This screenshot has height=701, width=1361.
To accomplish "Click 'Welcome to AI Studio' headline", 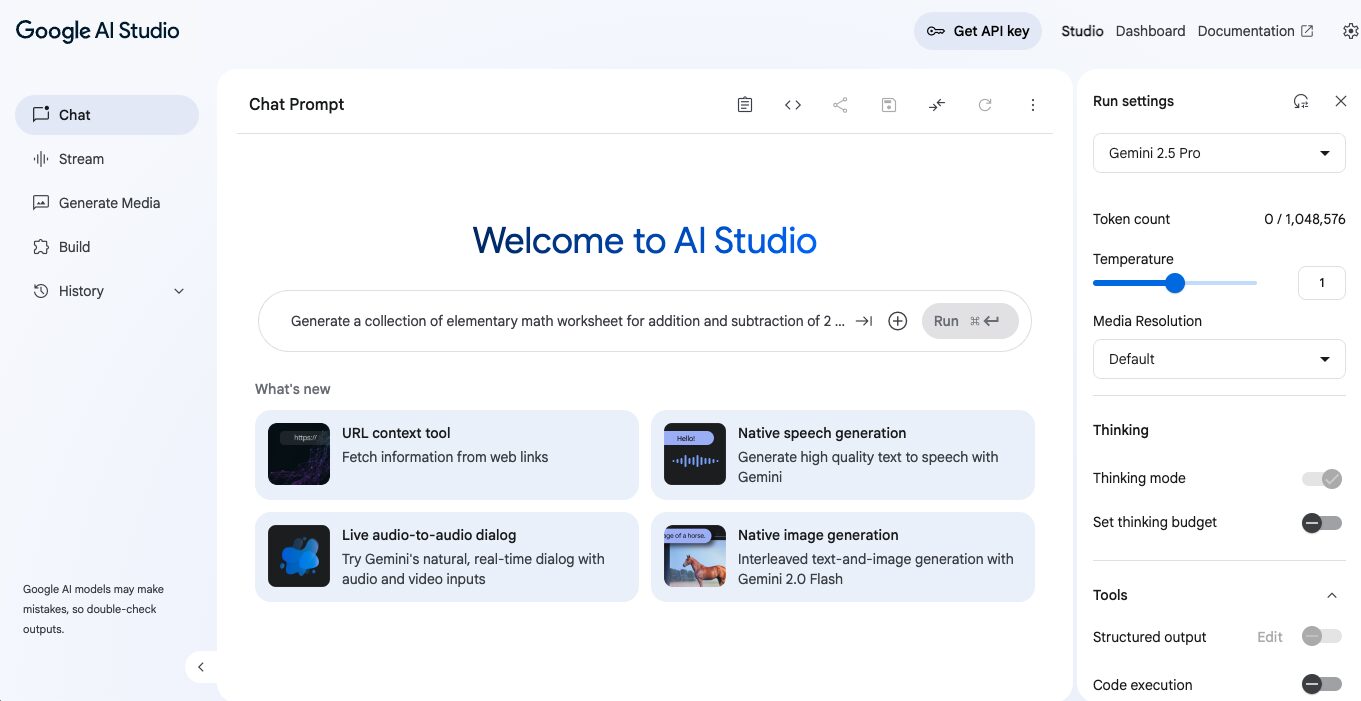I will click(x=645, y=240).
